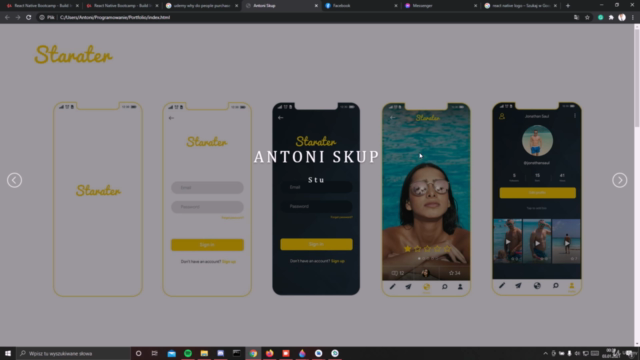Click the page's vertical scrollbar thumb
This screenshot has width=640, height=360.
637,78
